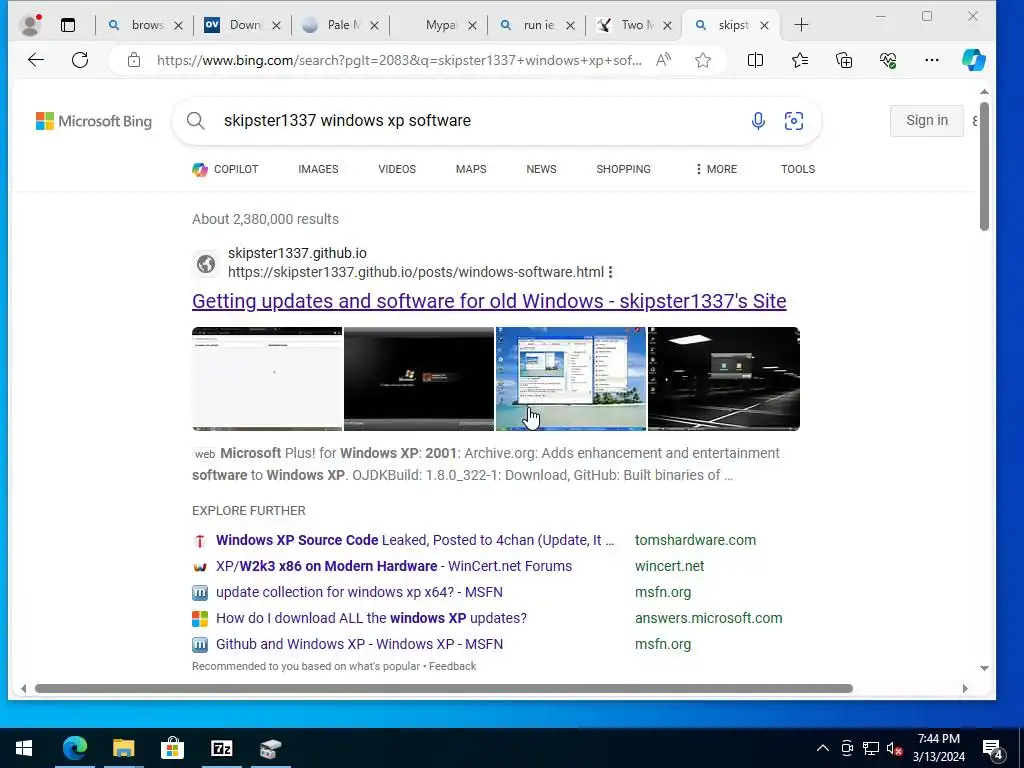Click the Sign in button
The width and height of the screenshot is (1024, 768).
point(927,120)
